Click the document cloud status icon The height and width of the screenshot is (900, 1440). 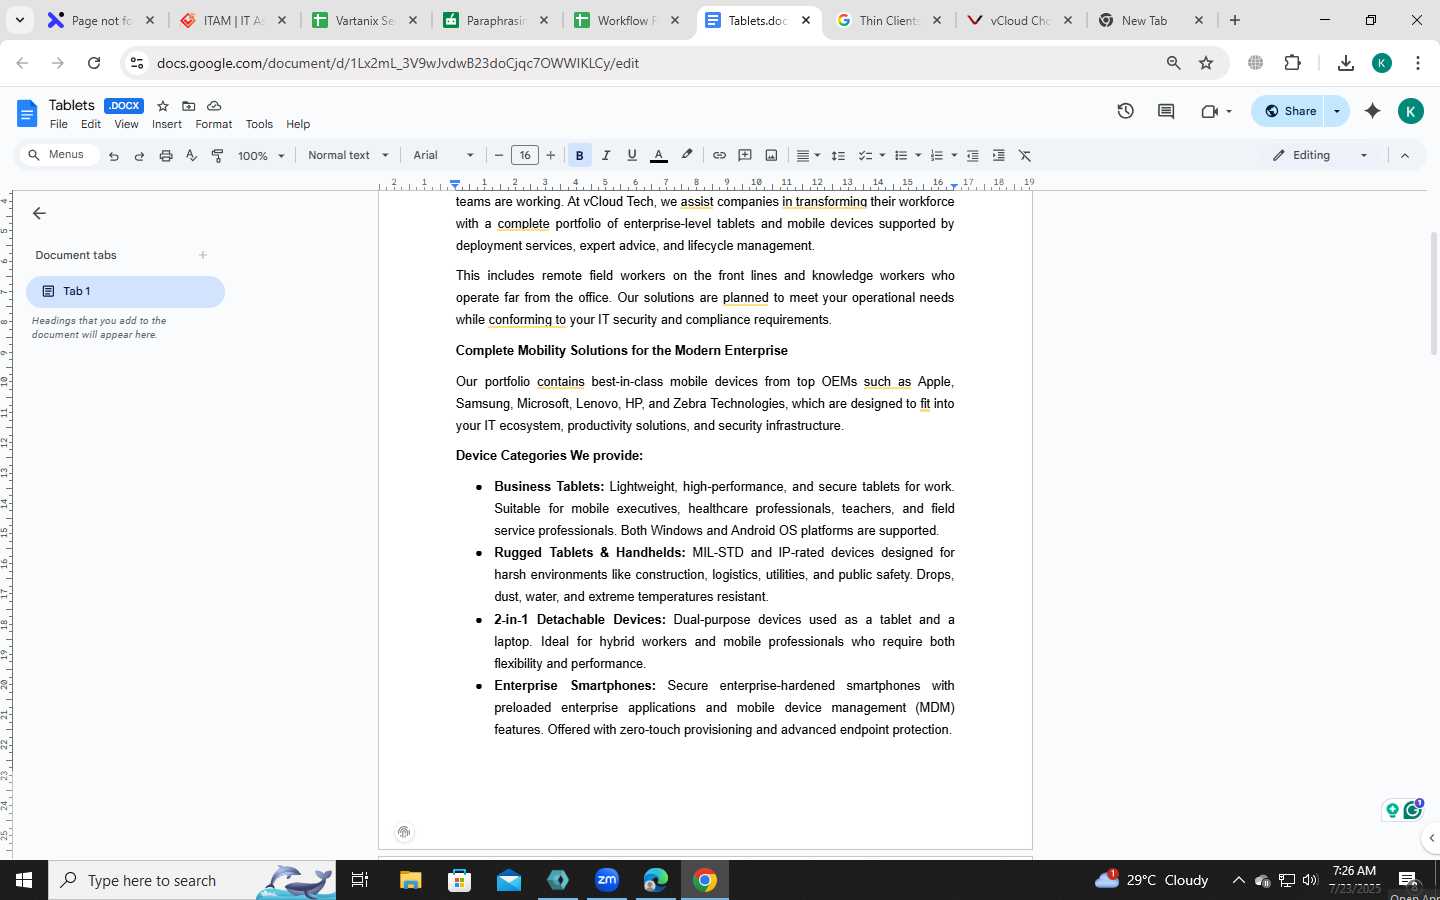(x=214, y=106)
